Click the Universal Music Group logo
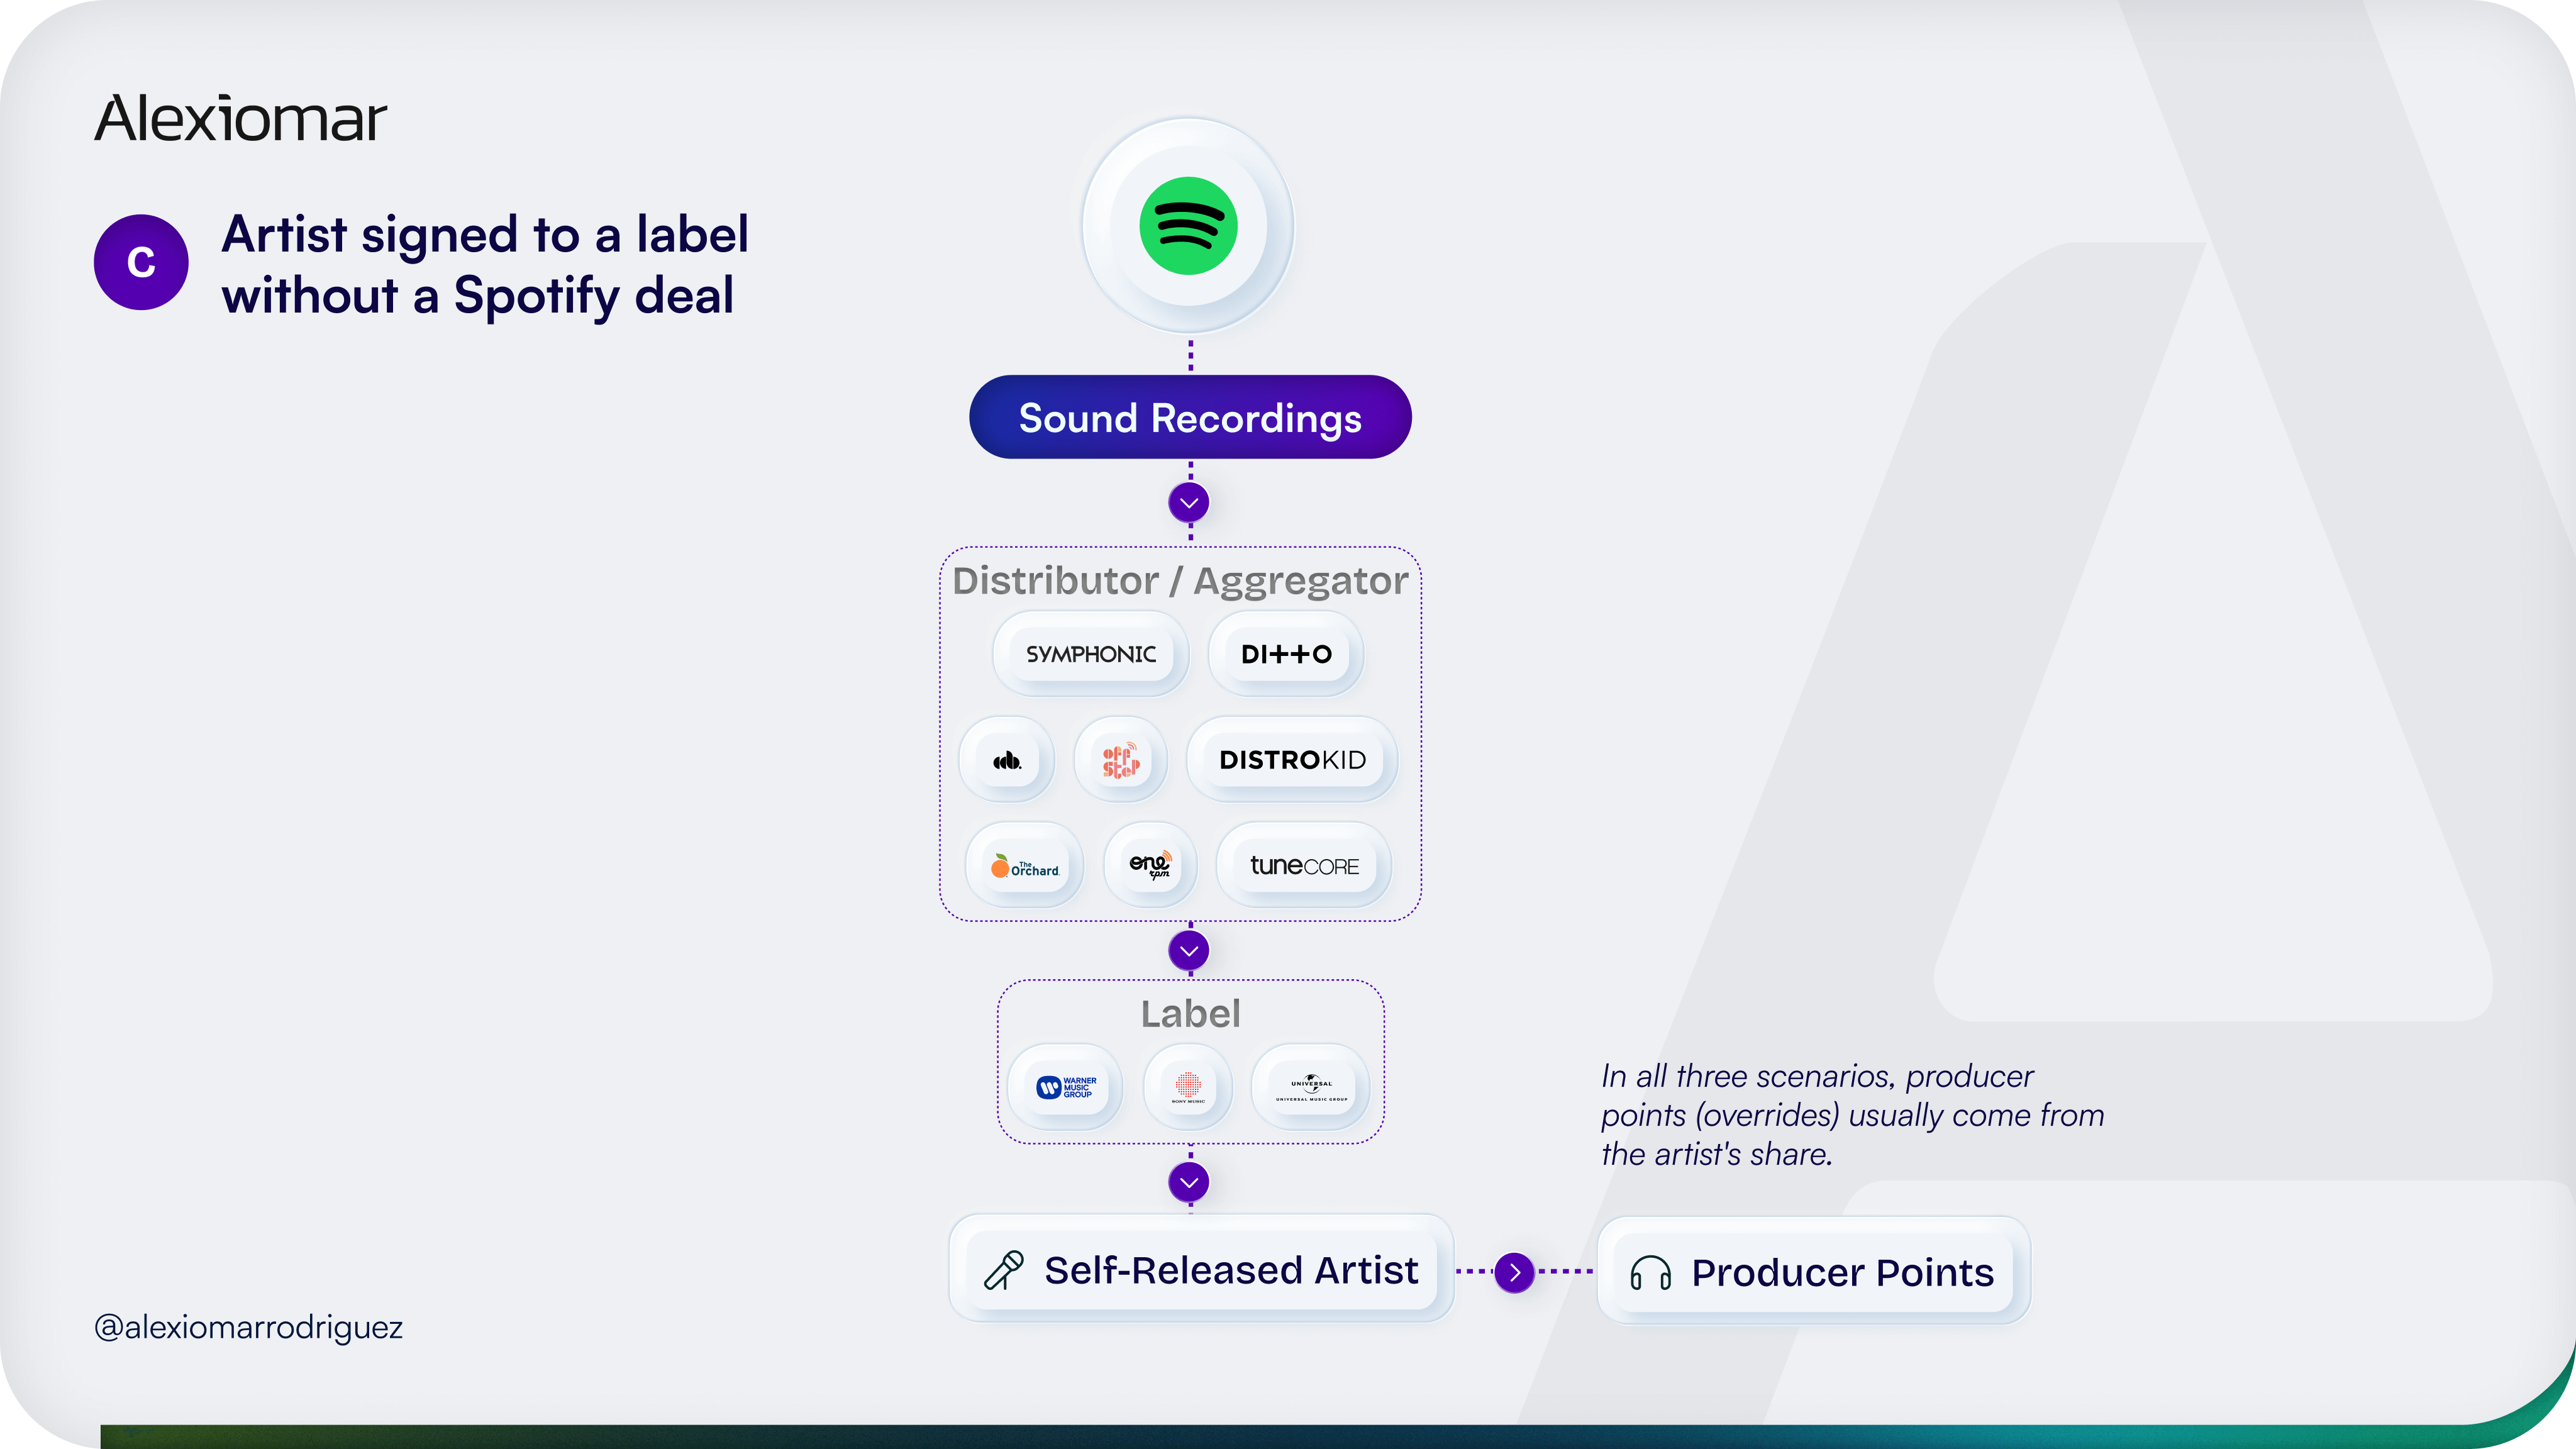Image resolution: width=2576 pixels, height=1449 pixels. (1311, 1087)
